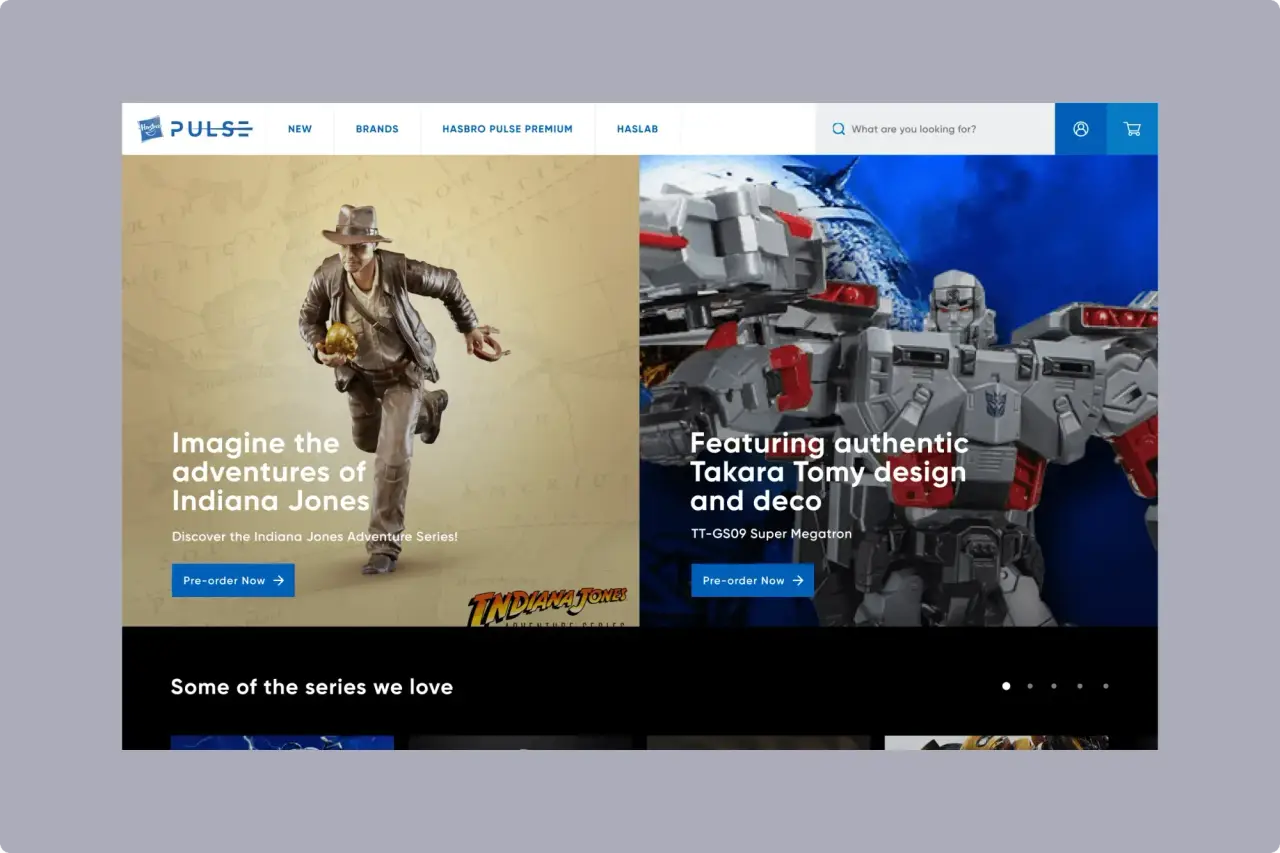This screenshot has height=853, width=1280.
Task: Select the first carousel dot
Action: (1006, 686)
